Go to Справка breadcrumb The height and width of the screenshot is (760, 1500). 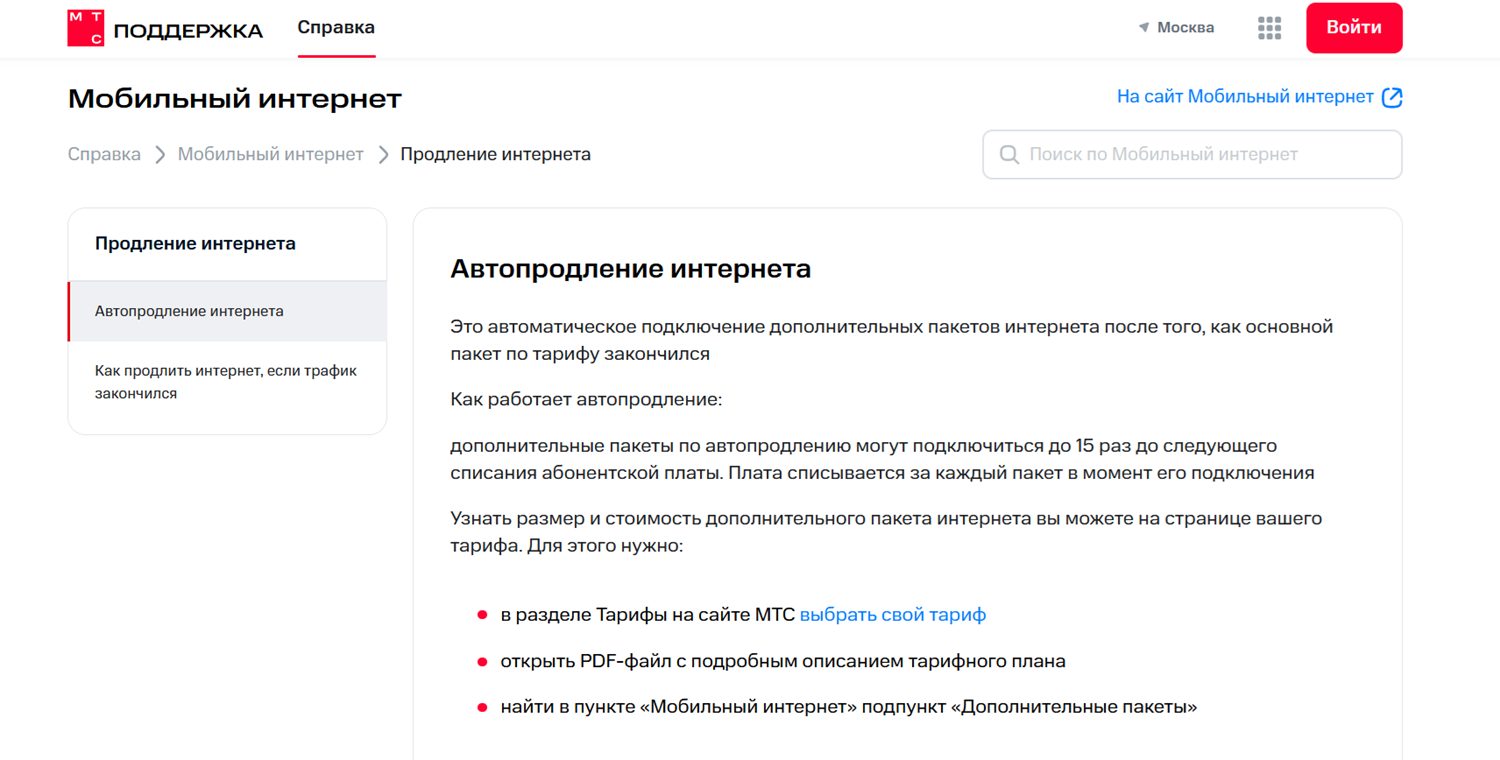(x=104, y=154)
